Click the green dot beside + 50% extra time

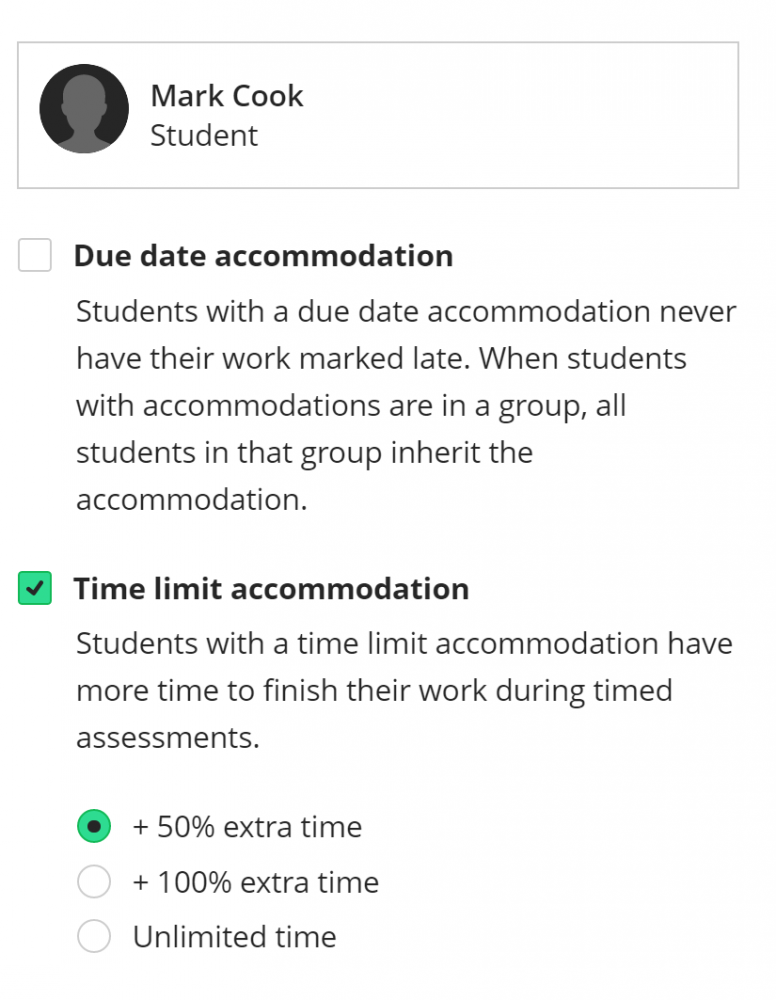click(94, 827)
